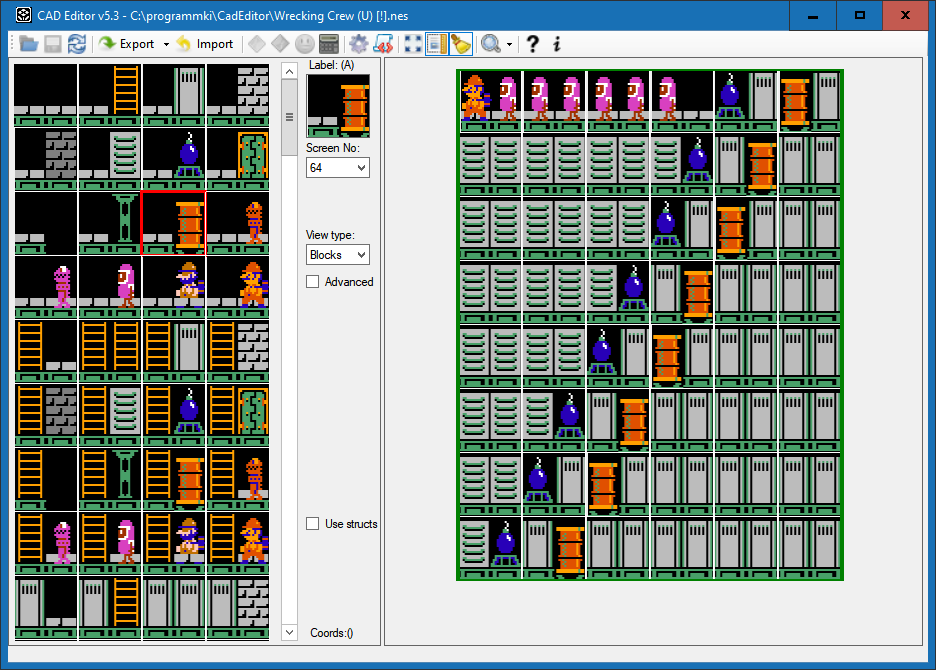Click the four-arrows expand icon
936x670 pixels.
click(x=412, y=44)
